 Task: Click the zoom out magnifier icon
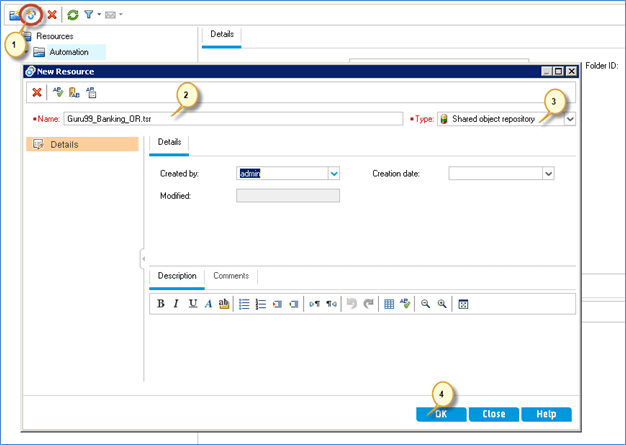point(426,304)
